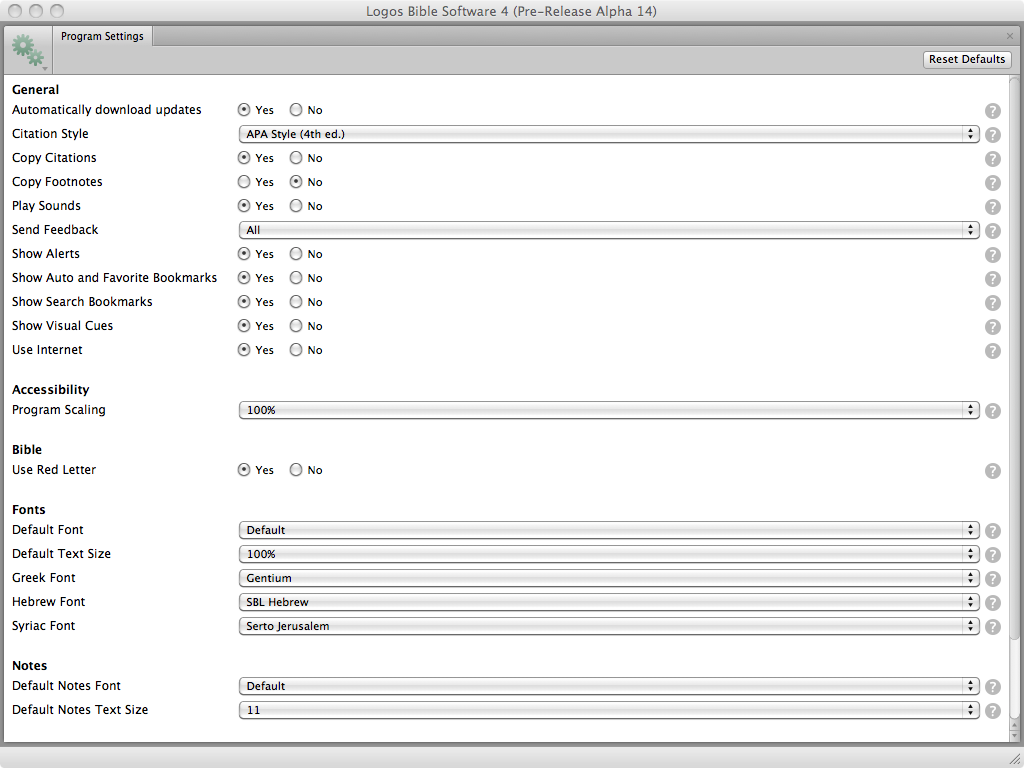
Task: Open the Greek Font dropdown showing Gentium
Action: 609,578
